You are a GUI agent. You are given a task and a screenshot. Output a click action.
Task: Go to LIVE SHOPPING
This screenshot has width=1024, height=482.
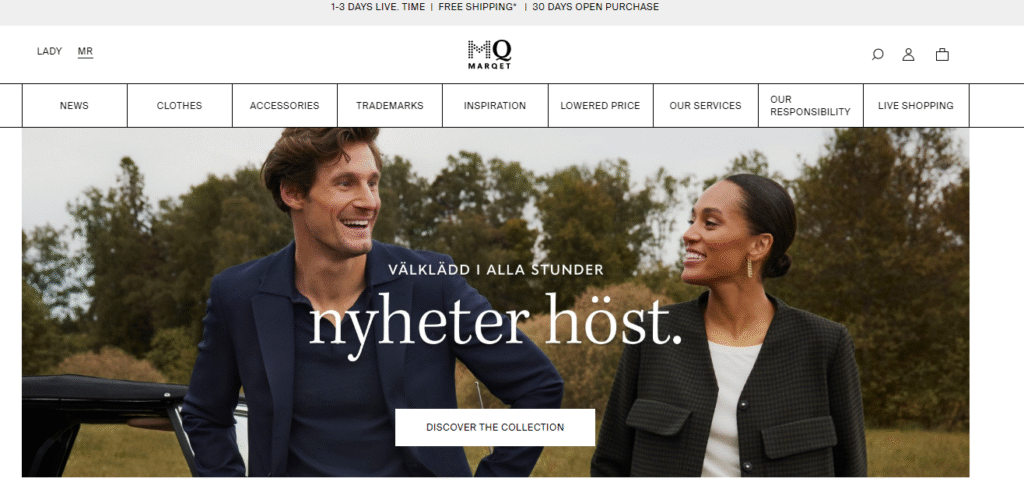(916, 106)
